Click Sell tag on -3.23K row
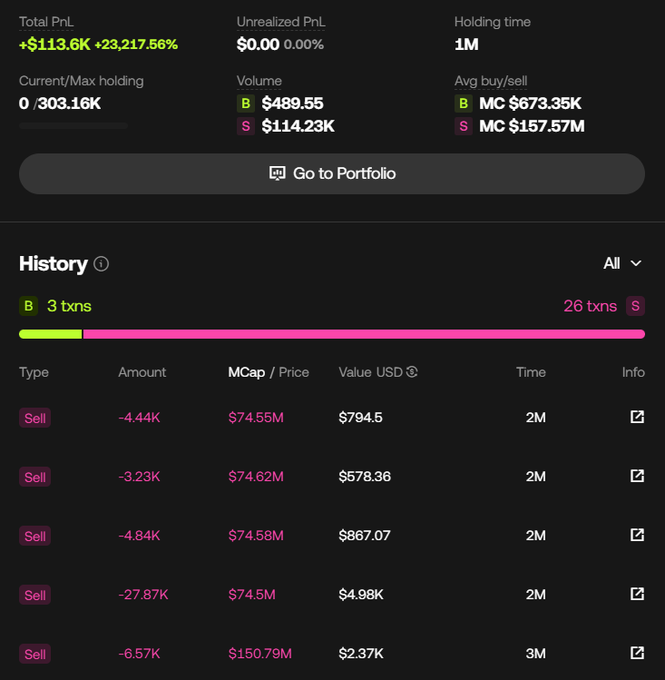Image resolution: width=665 pixels, height=680 pixels. pyautogui.click(x=35, y=477)
